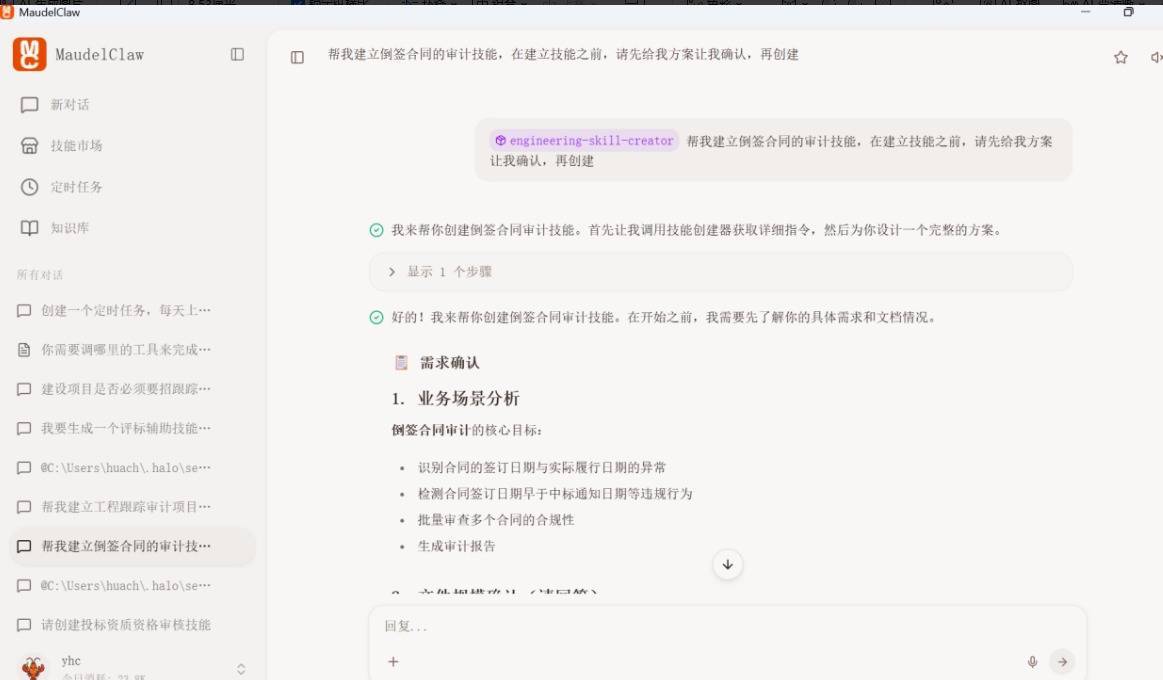Collapse the sidebar using panel icon
Screen dimensions: 1163x680
pos(237,54)
